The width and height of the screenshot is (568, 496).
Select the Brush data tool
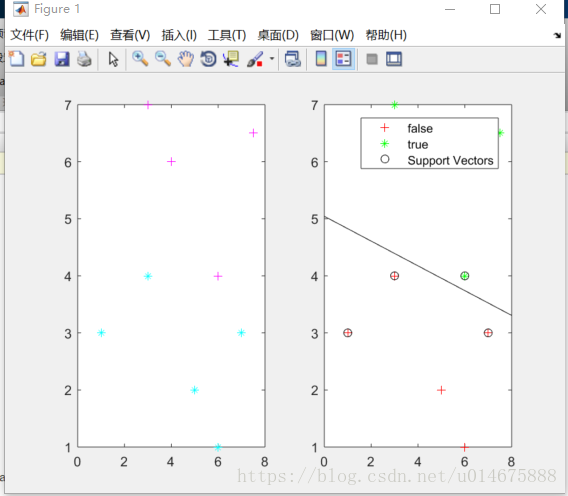[x=255, y=59]
